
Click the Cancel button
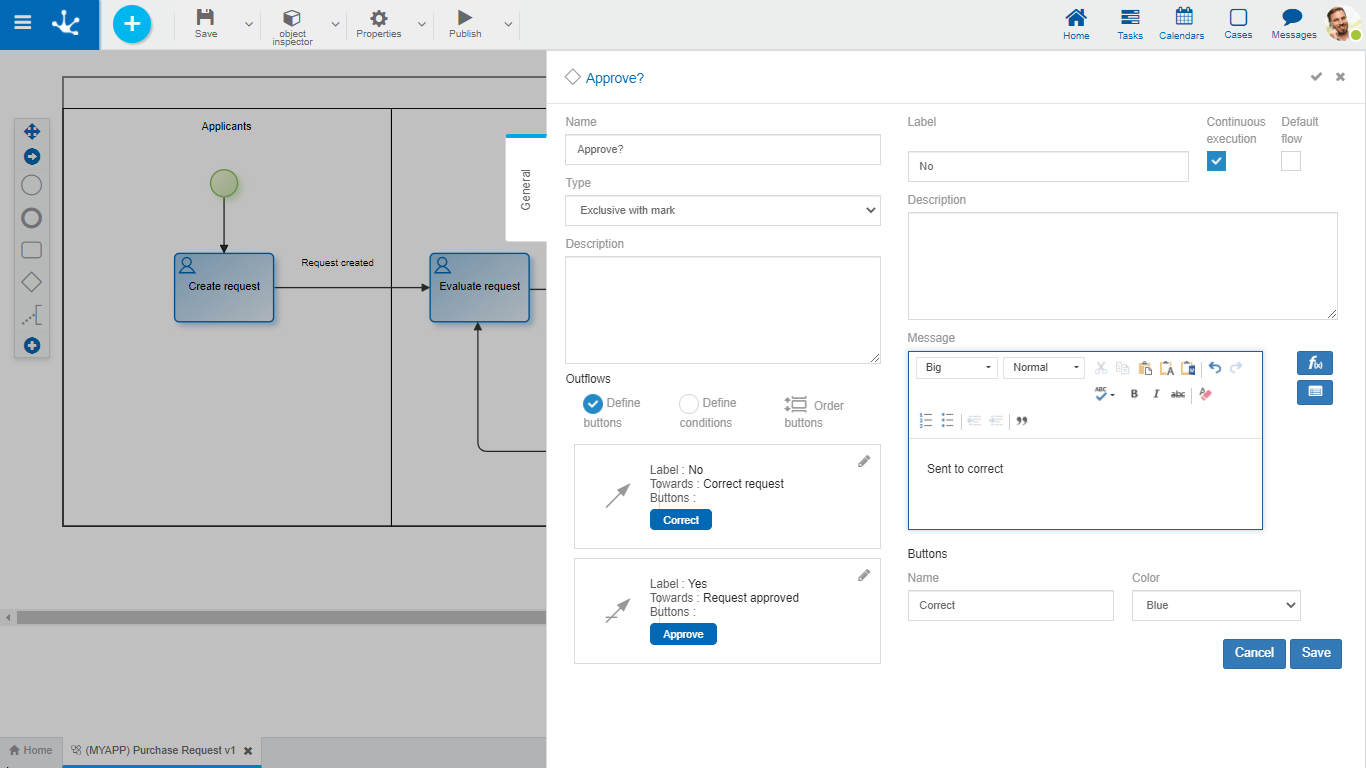click(1253, 653)
